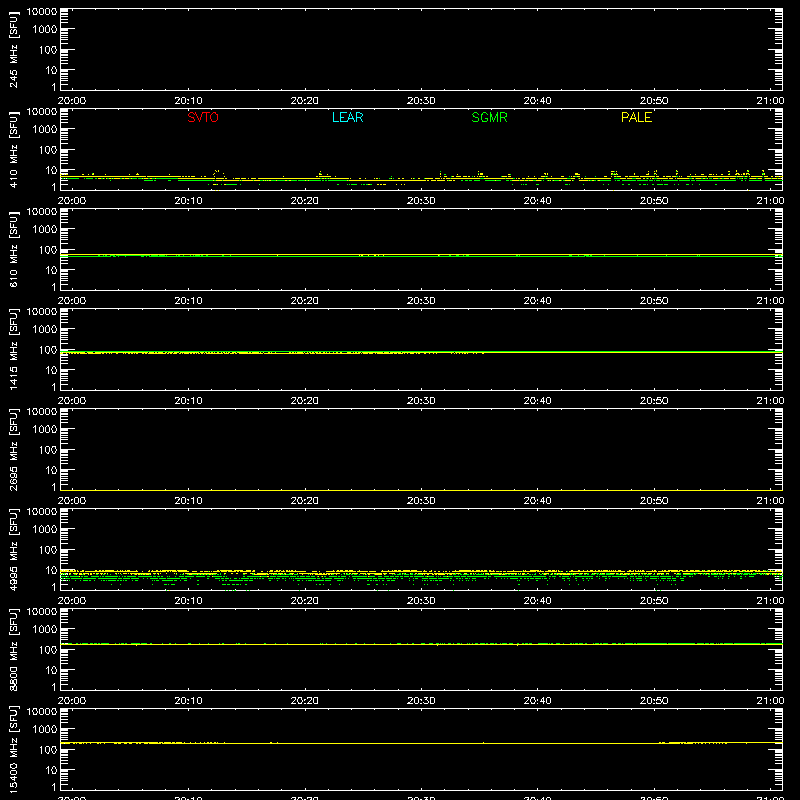Click 21:00 tick under the 245 MHz panel
Image resolution: width=800 pixels, height=800 pixels.
coord(770,101)
